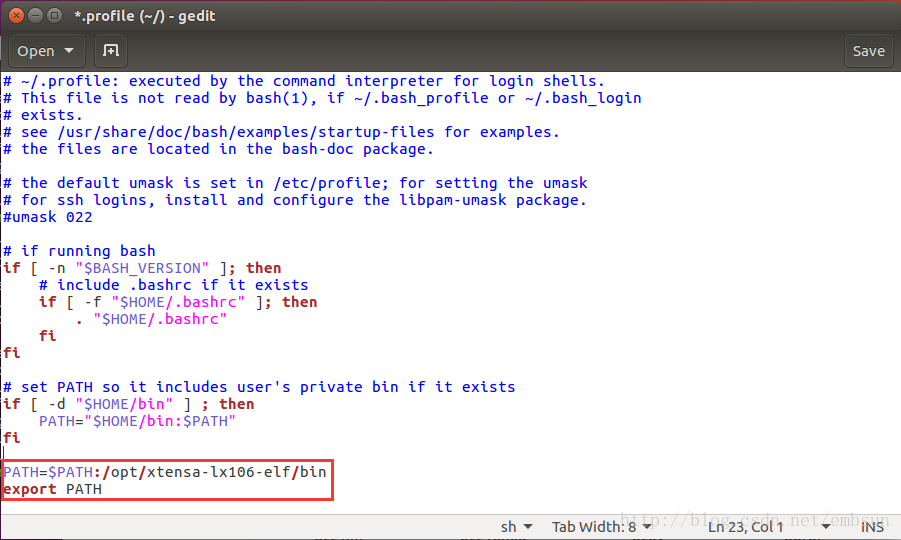Create a new document with the toolbar icon

(x=111, y=51)
